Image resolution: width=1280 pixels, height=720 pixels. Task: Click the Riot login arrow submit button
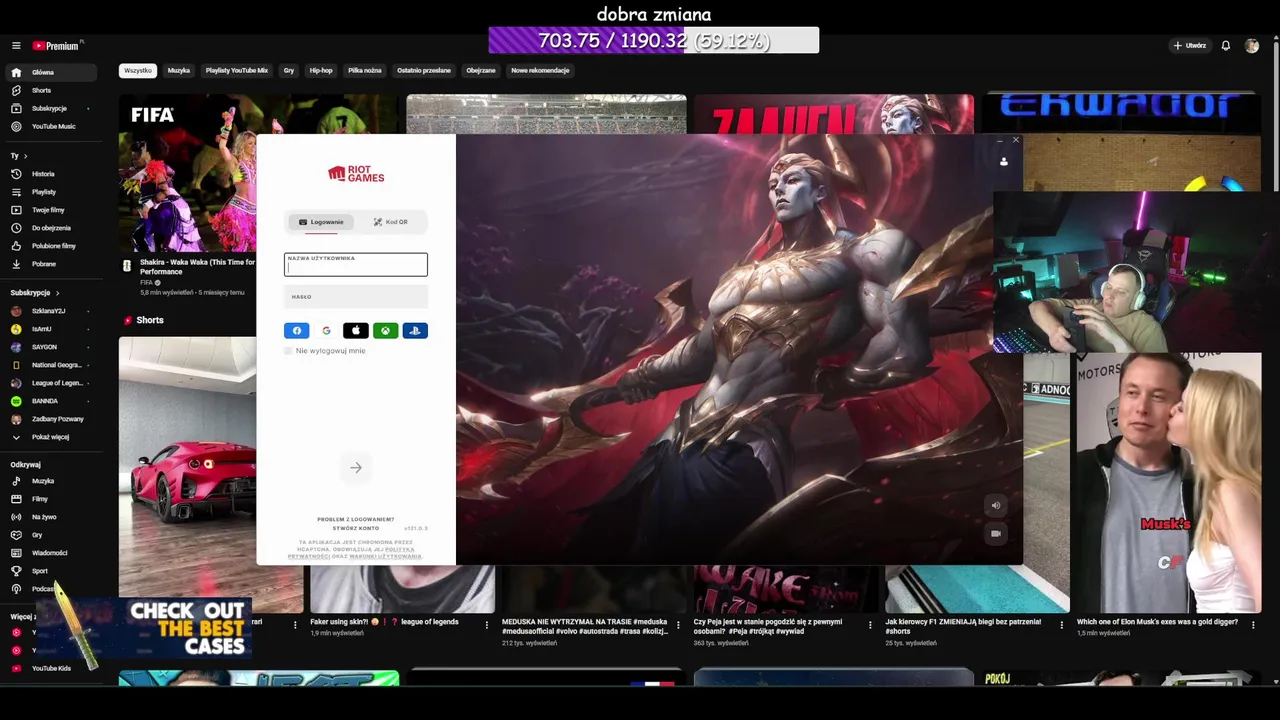coord(355,467)
